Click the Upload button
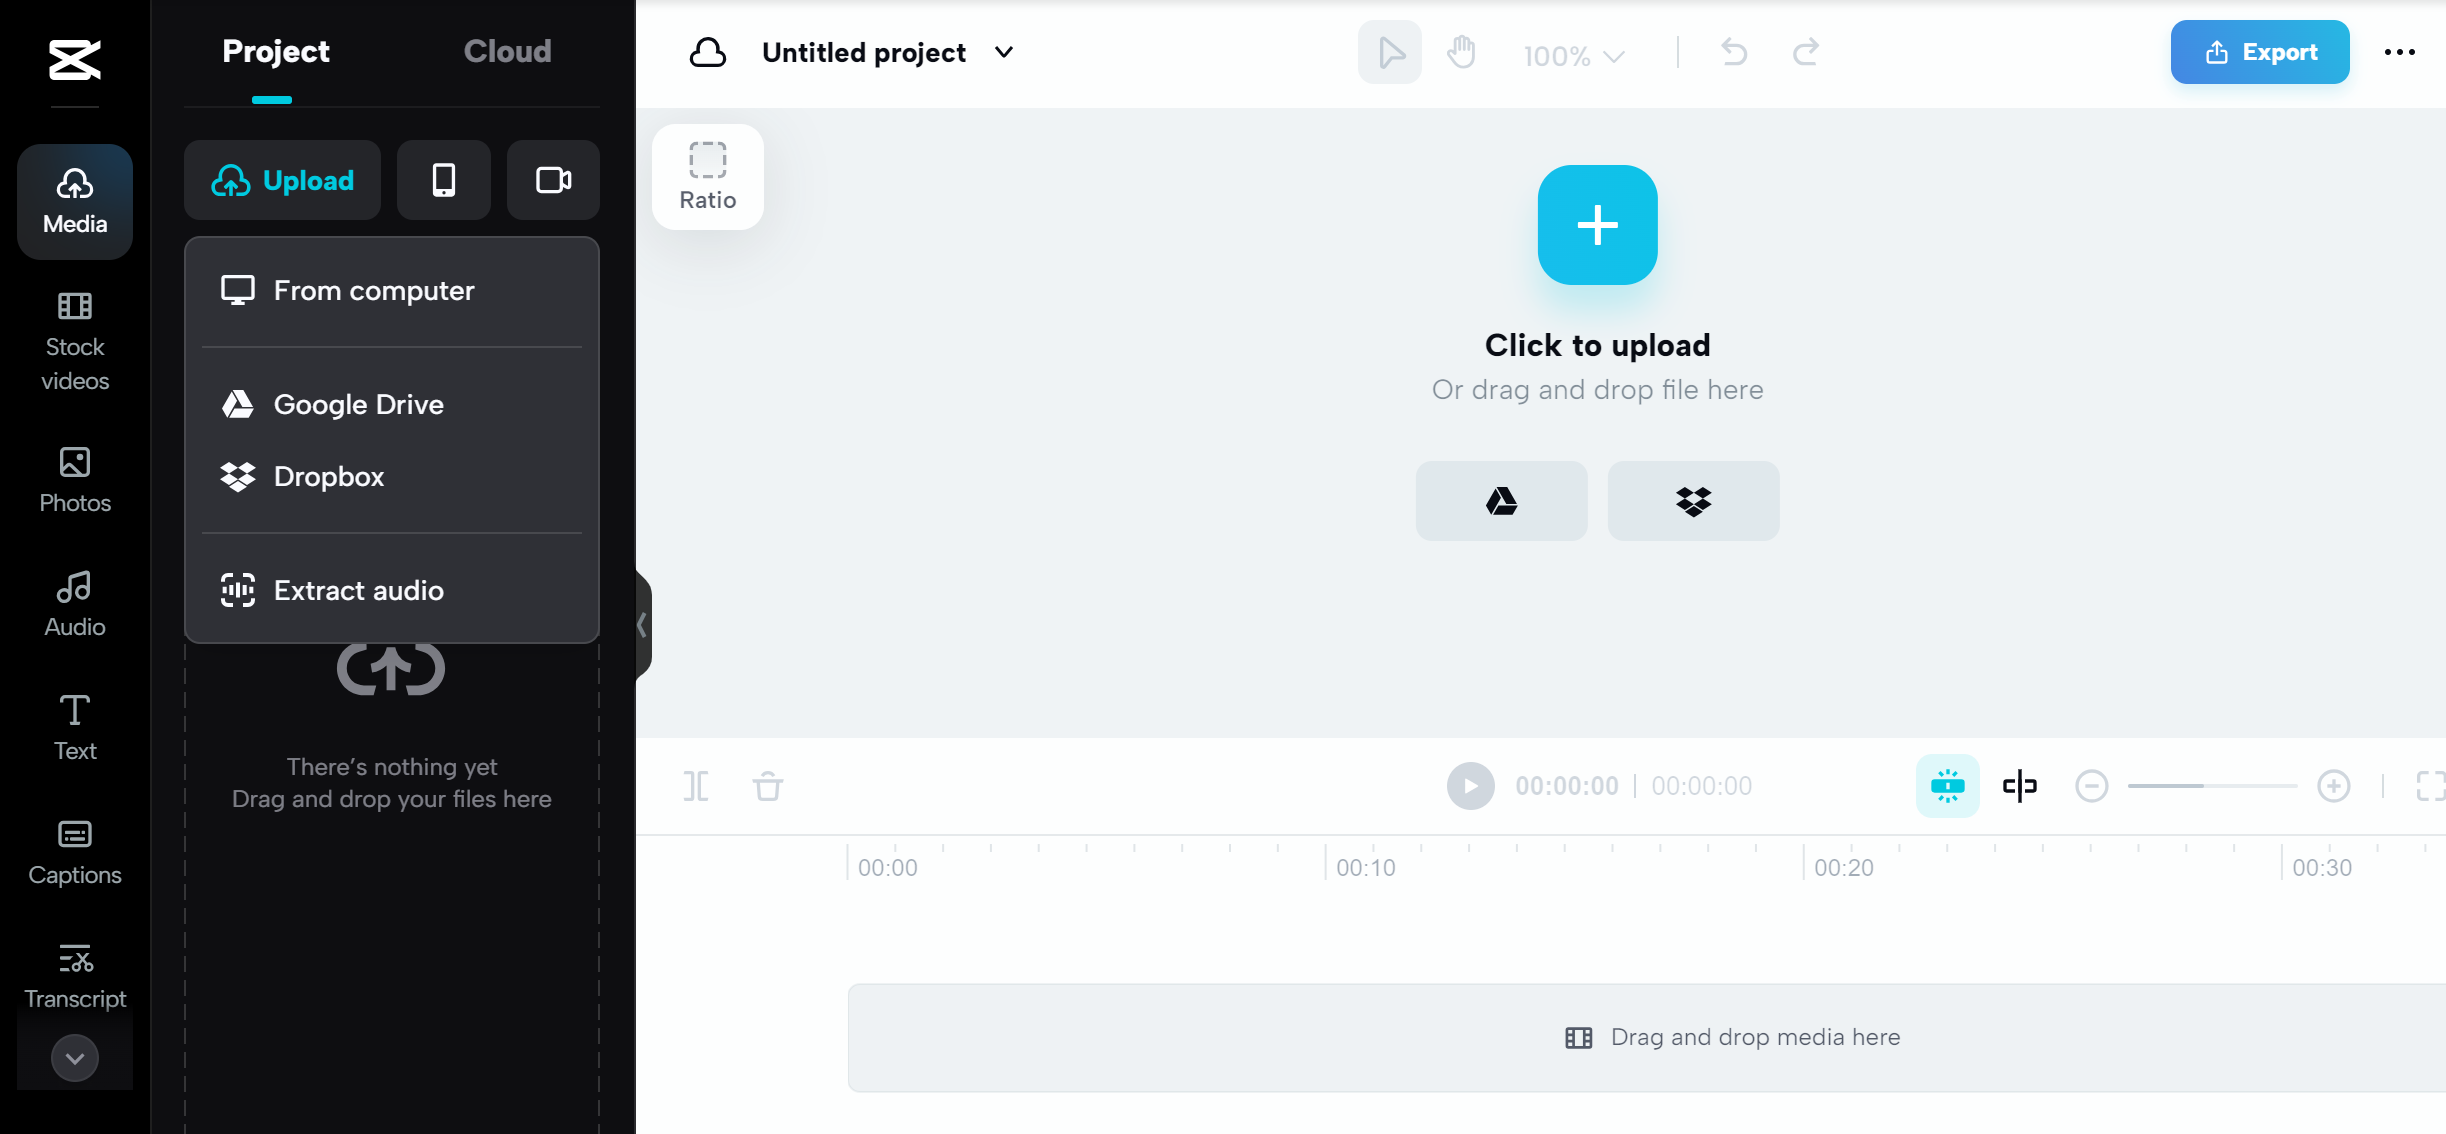This screenshot has width=2446, height=1134. 282,180
